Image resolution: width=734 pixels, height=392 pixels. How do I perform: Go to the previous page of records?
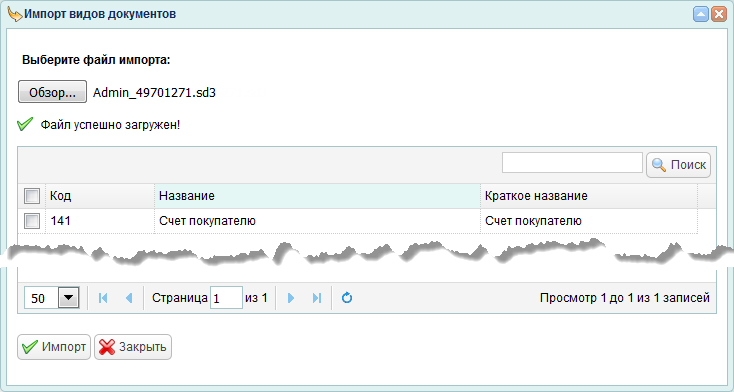pyautogui.click(x=129, y=298)
